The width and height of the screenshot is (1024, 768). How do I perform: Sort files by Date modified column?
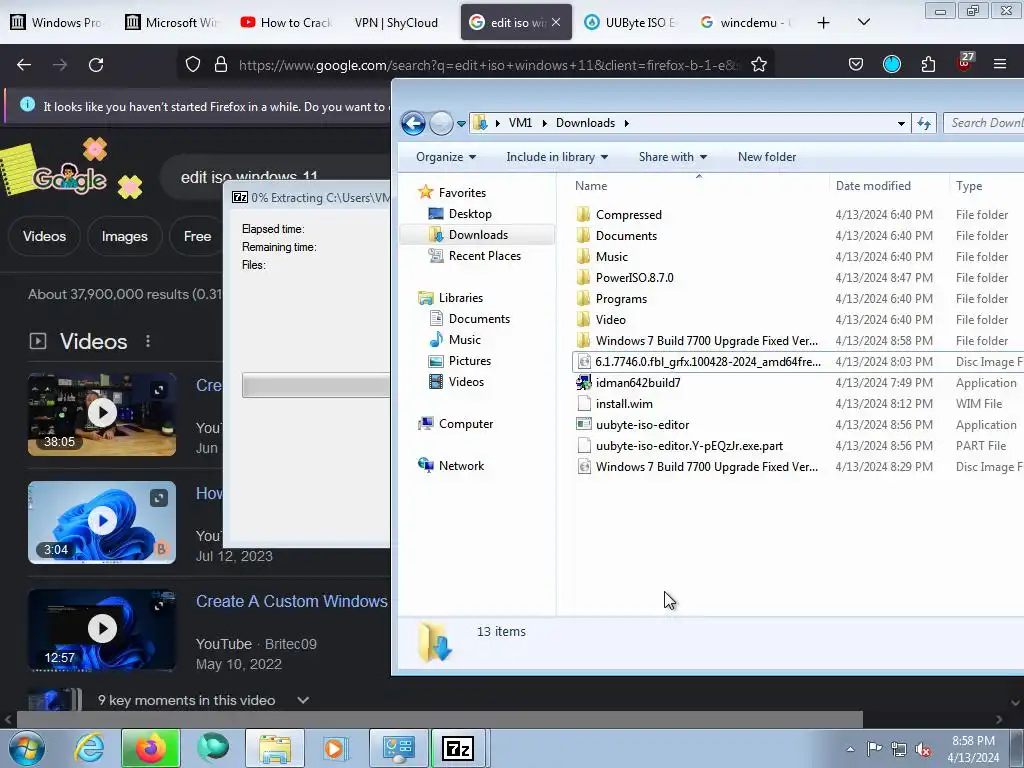click(x=888, y=185)
